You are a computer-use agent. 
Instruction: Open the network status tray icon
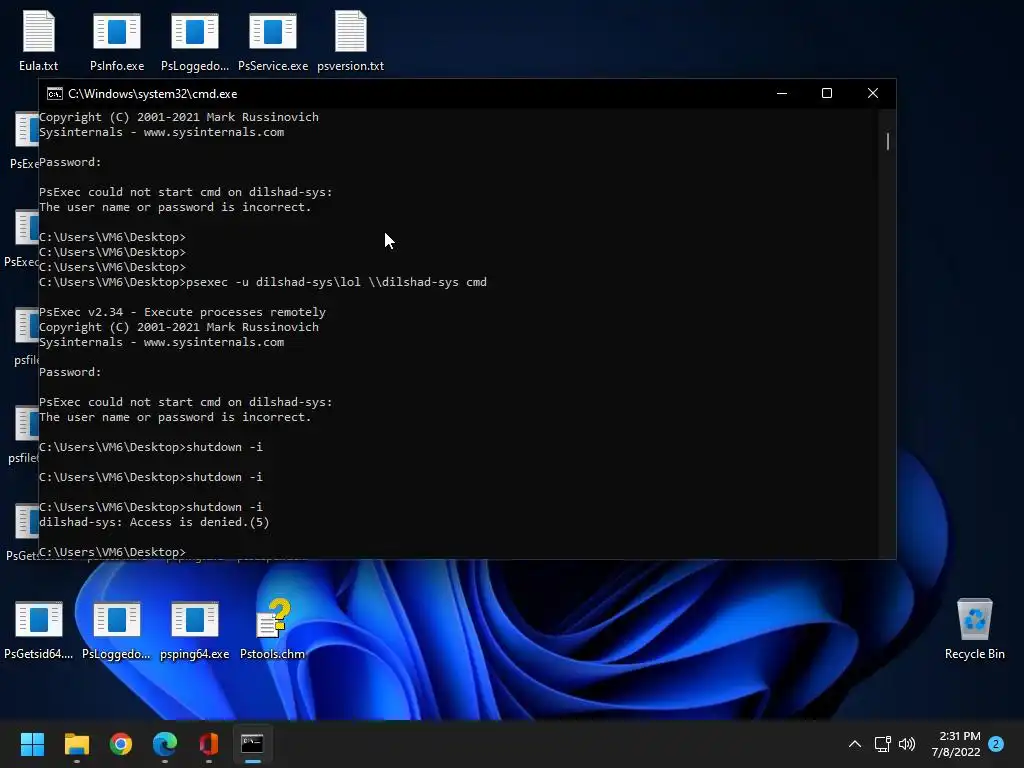coord(882,744)
